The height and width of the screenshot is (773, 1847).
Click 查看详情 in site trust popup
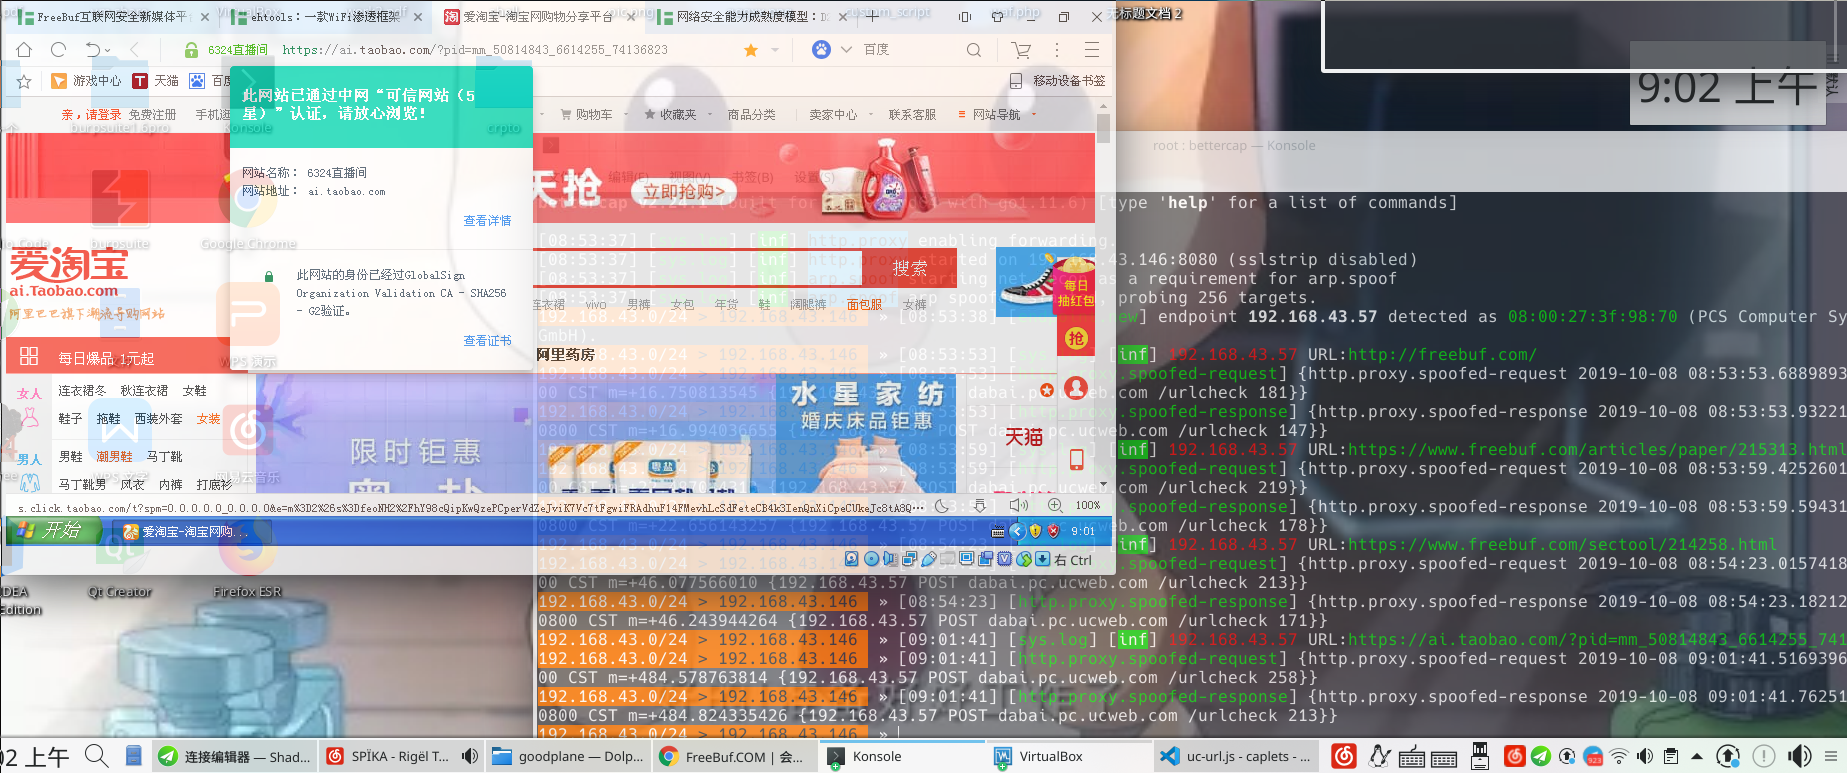(487, 220)
